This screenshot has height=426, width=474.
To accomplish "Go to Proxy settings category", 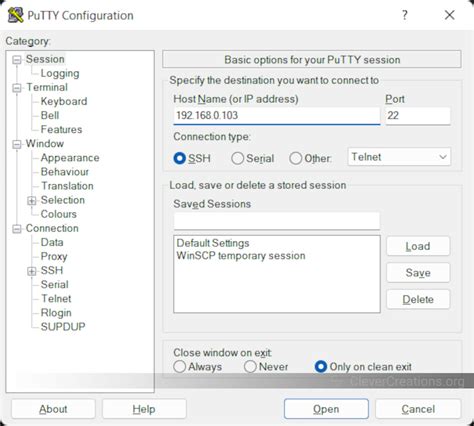I will click(x=54, y=256).
